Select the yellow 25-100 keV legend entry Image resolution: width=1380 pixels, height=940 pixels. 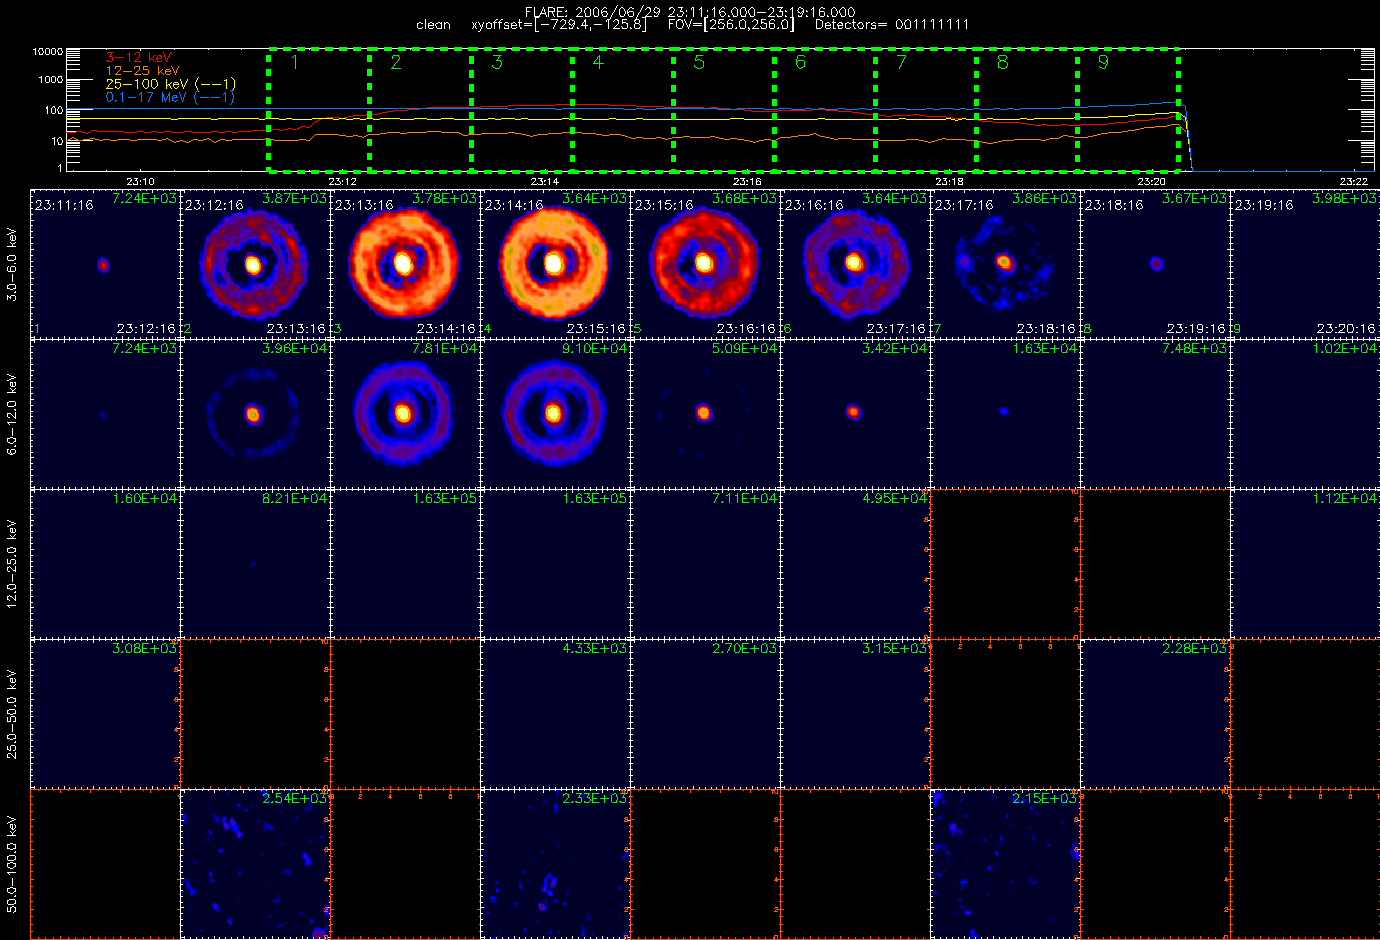[x=171, y=84]
